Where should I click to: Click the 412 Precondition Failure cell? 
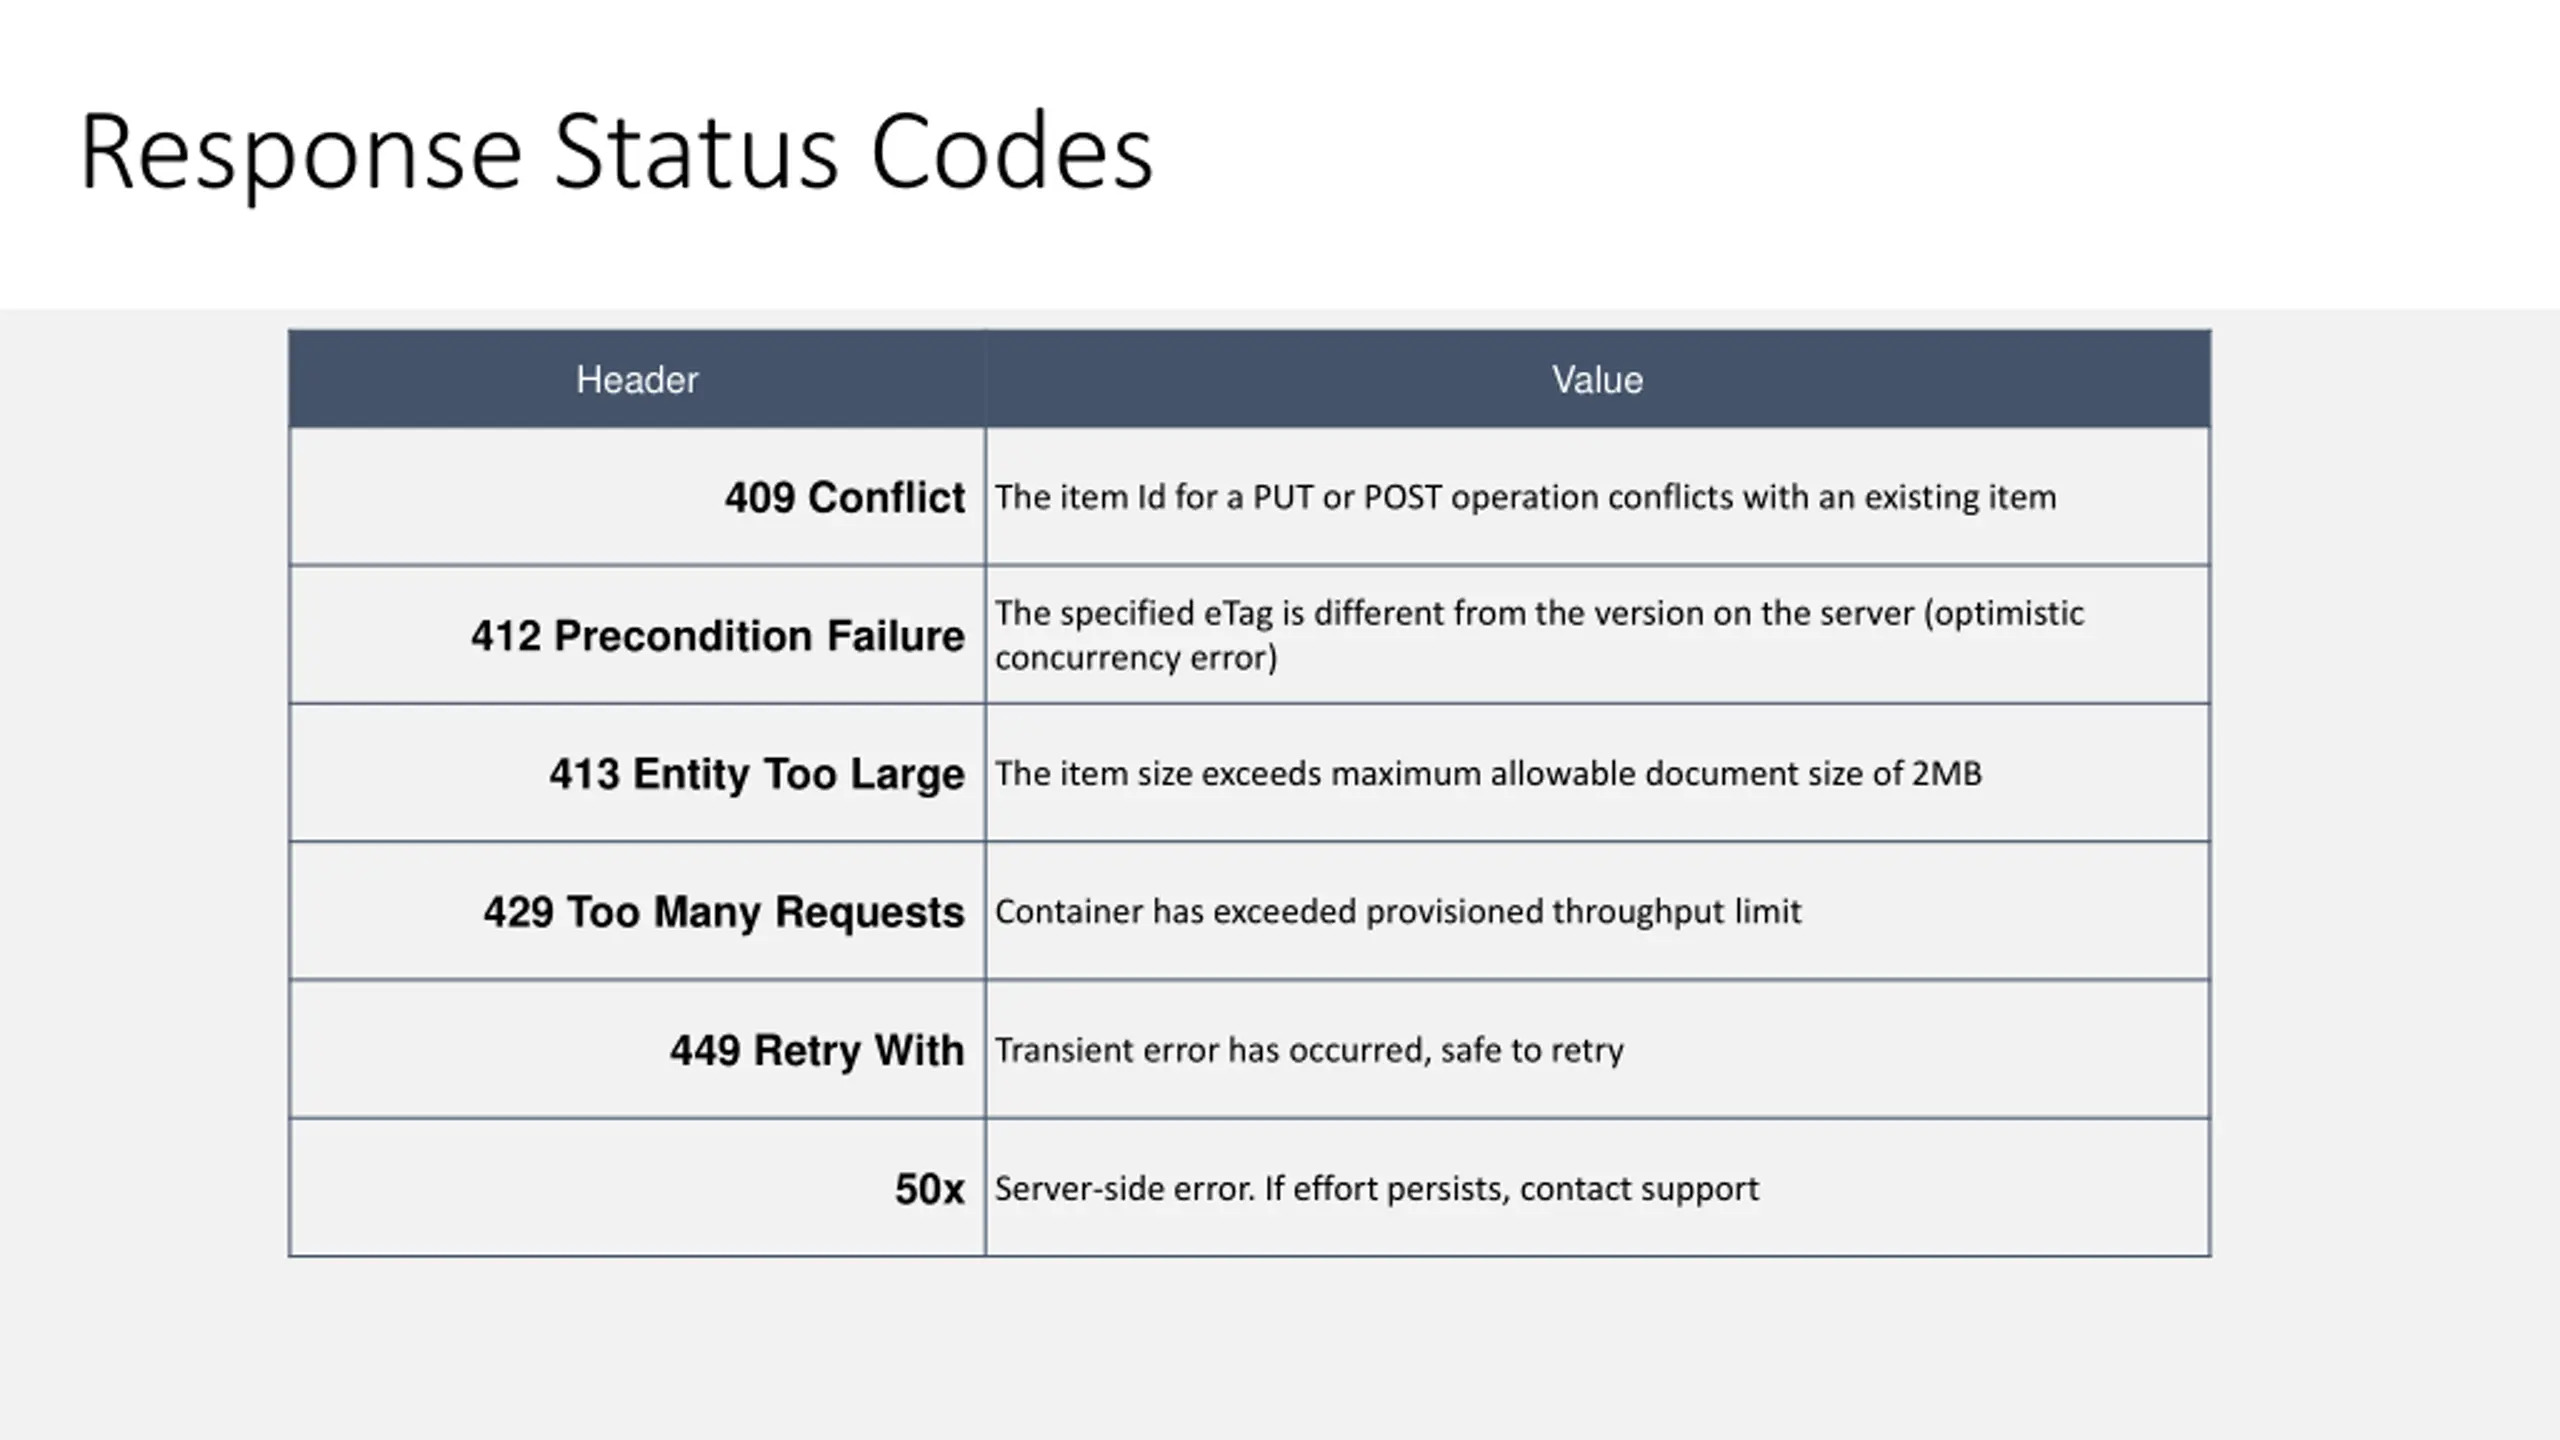(x=637, y=635)
